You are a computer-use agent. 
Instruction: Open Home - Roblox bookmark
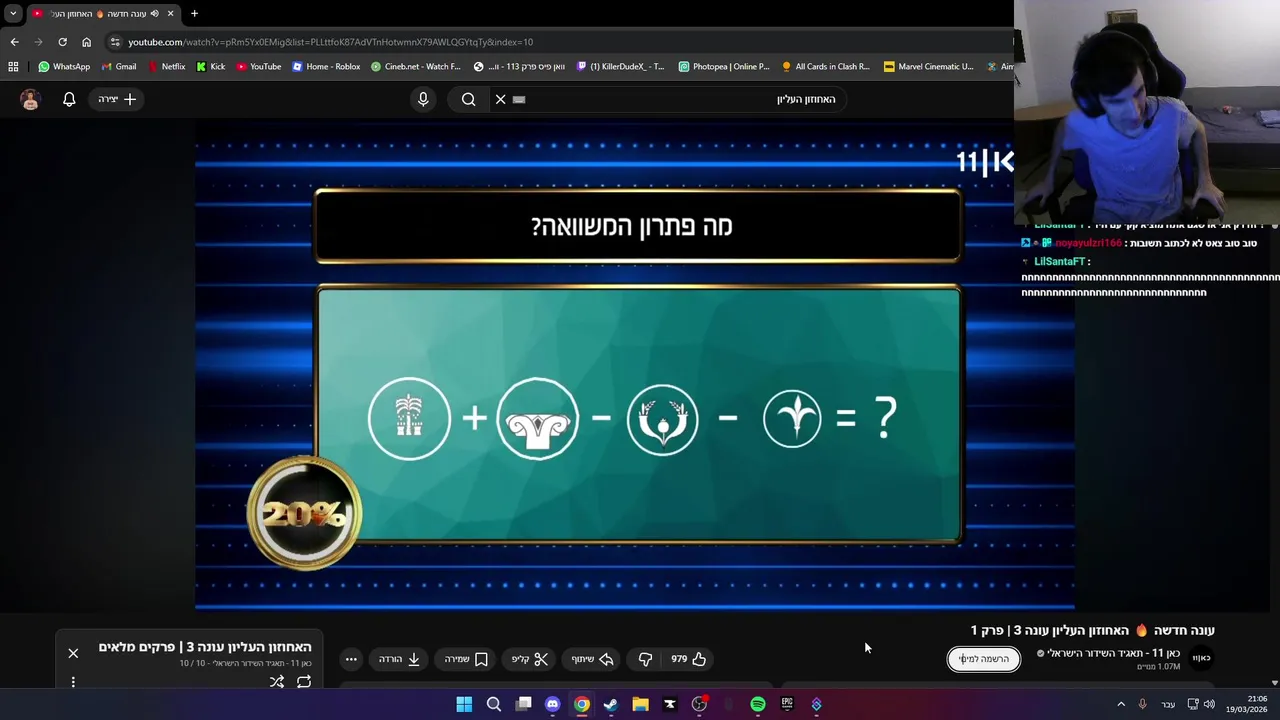click(326, 67)
